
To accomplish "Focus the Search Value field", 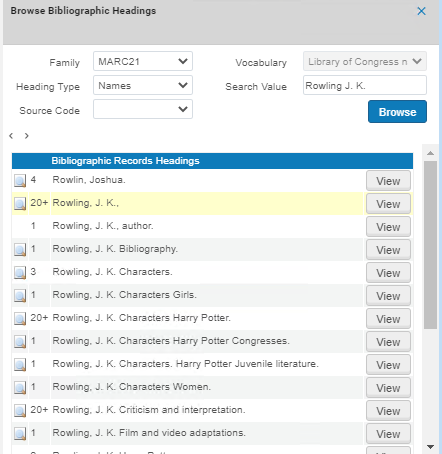I will pos(365,85).
